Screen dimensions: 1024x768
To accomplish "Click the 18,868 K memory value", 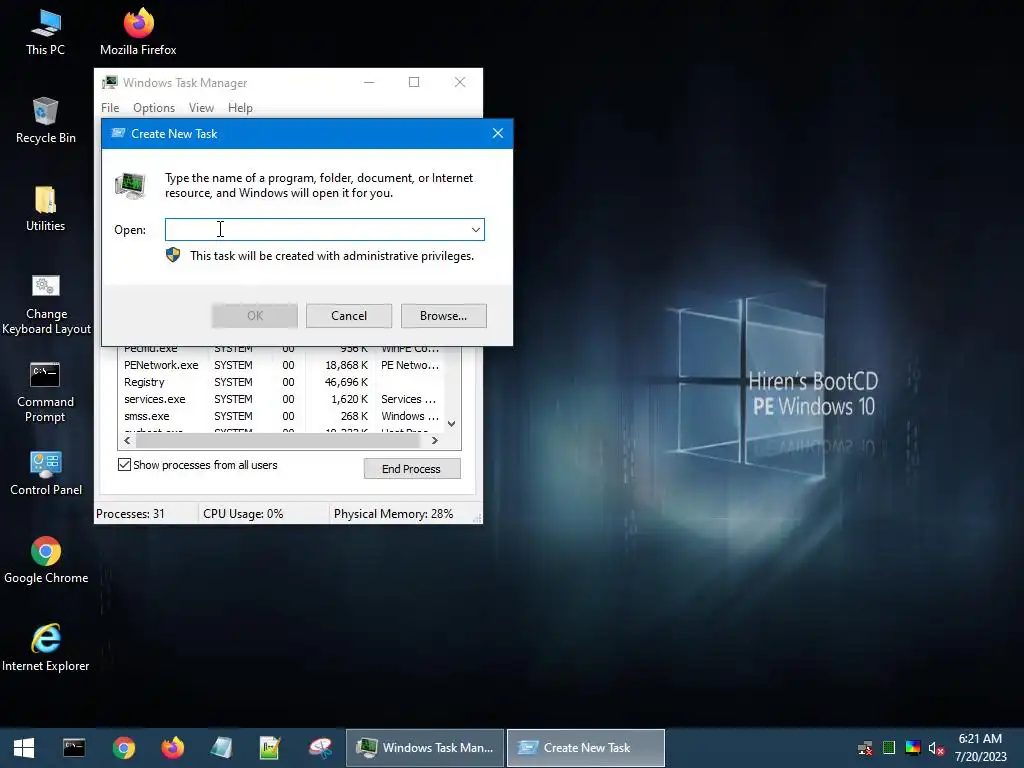I will pyautogui.click(x=346, y=366).
